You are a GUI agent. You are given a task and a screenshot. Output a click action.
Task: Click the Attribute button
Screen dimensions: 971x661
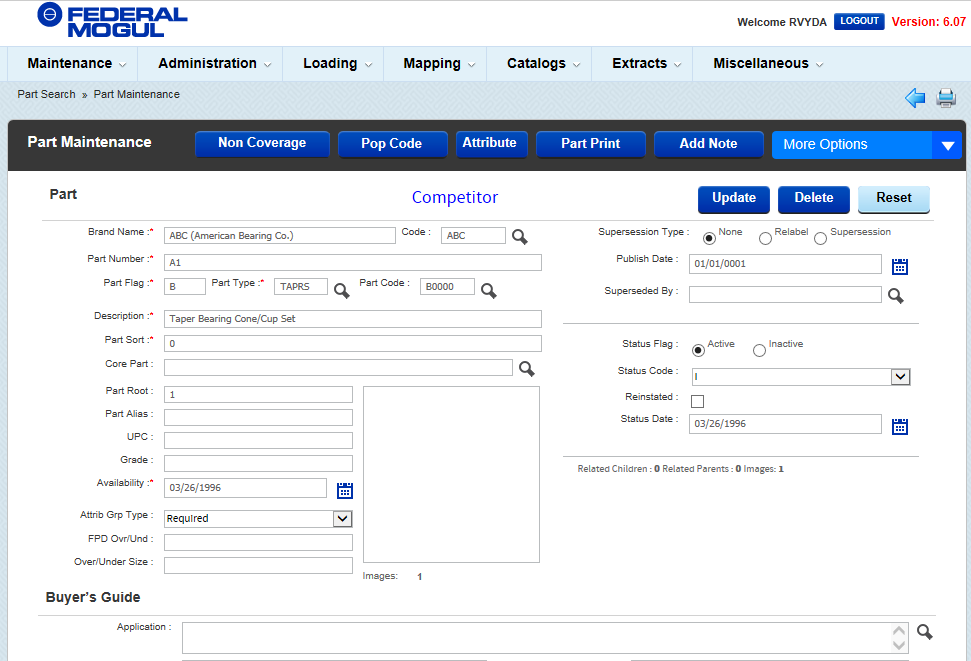click(x=490, y=144)
